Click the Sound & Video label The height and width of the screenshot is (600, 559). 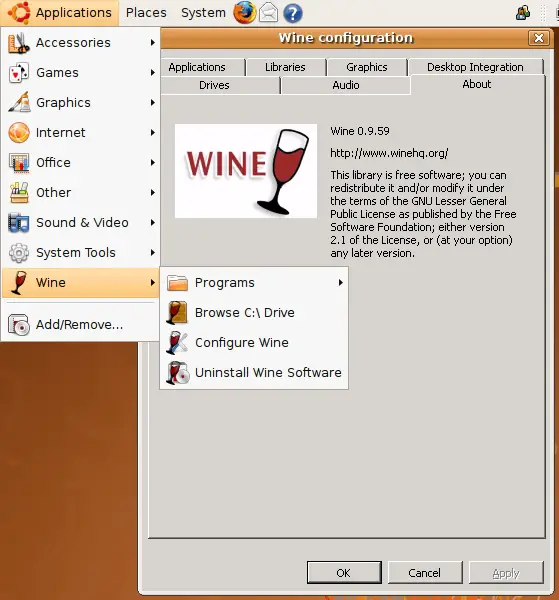point(82,223)
